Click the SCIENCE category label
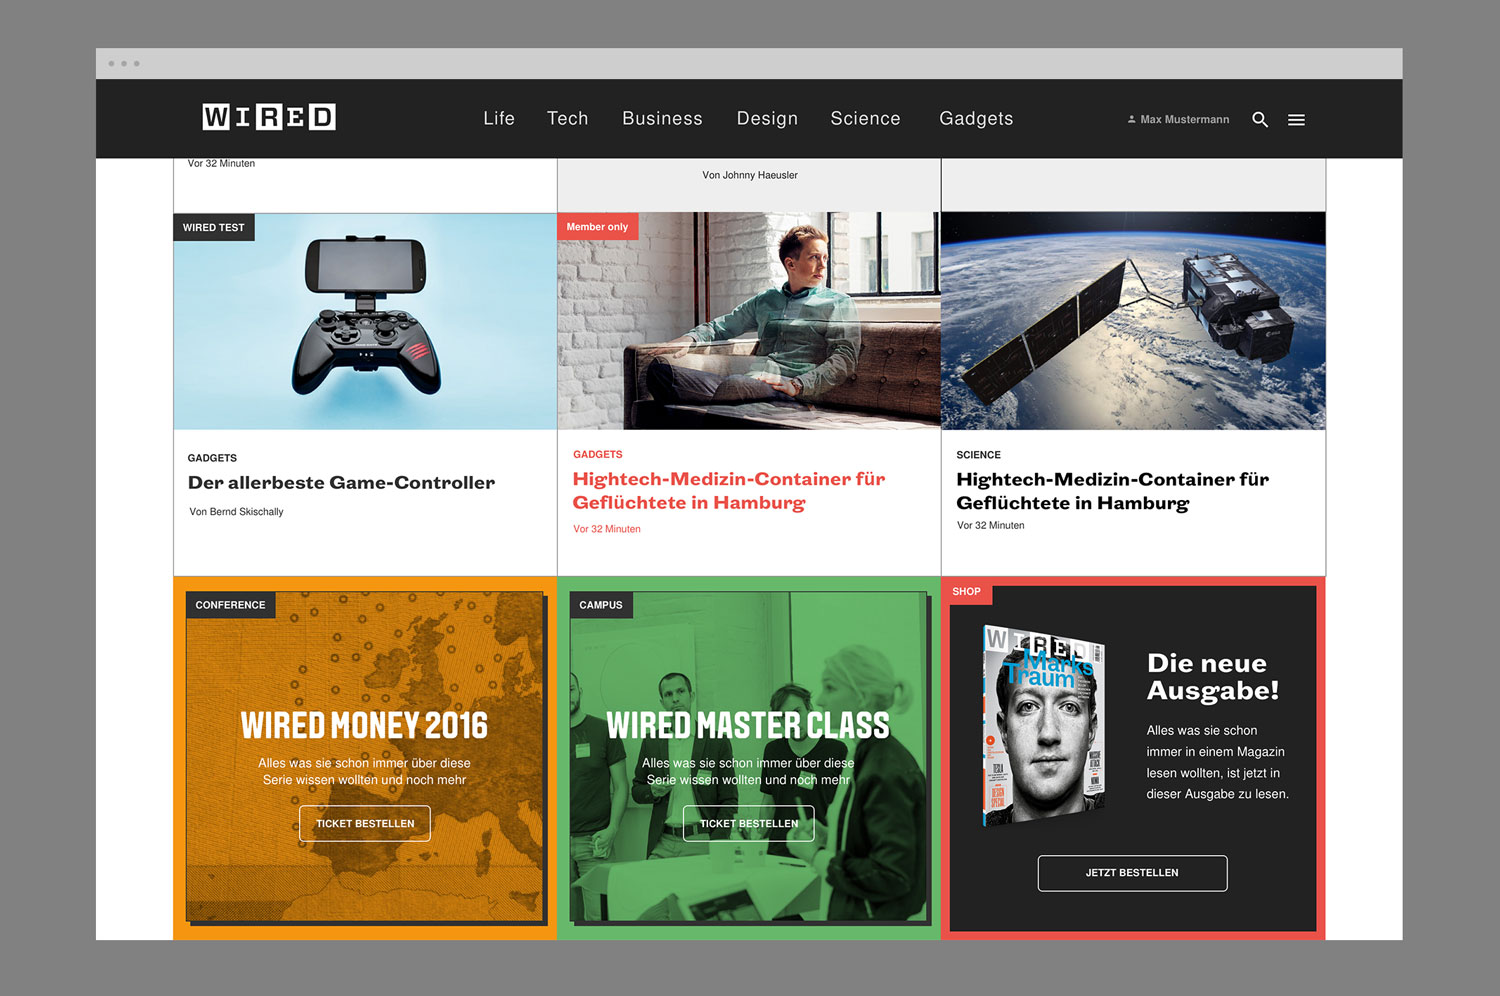 978,455
